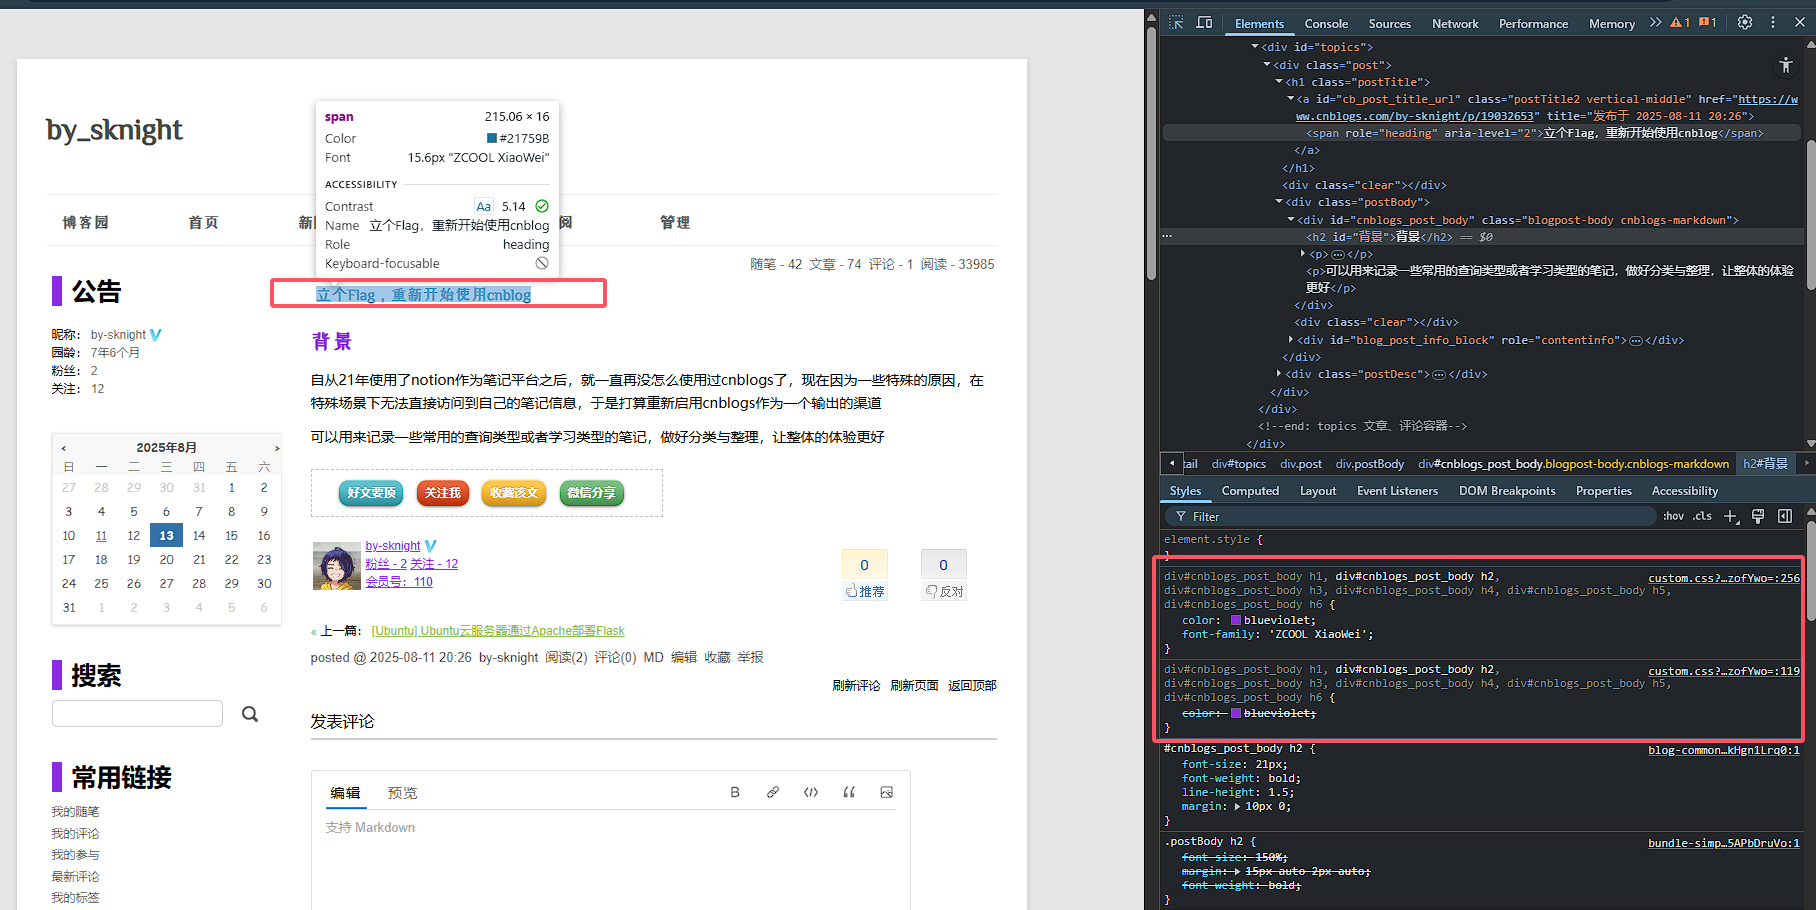Click the comment editor link icon
Viewport: 1816px width, 910px height.
pos(773,793)
